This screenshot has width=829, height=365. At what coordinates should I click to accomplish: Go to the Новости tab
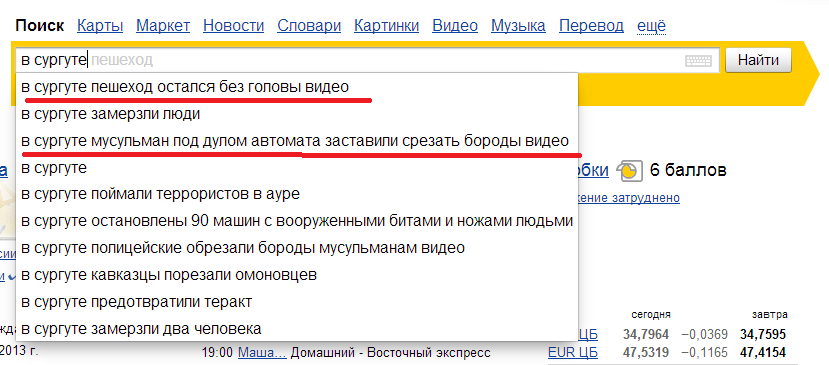click(x=233, y=25)
